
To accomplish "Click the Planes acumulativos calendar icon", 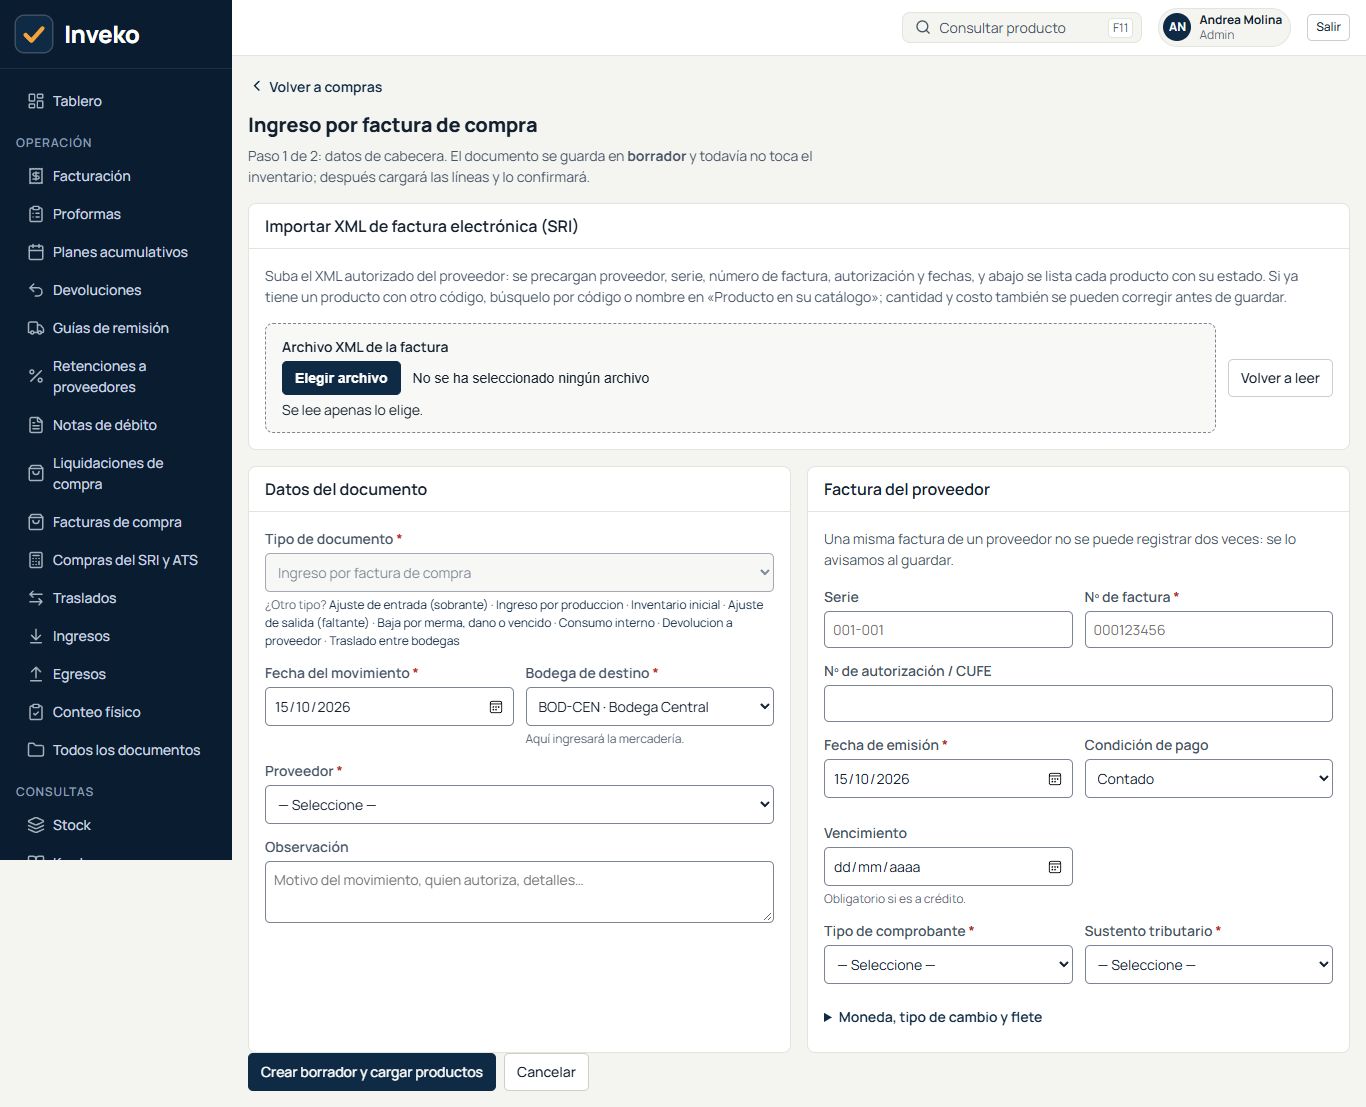I will [36, 252].
